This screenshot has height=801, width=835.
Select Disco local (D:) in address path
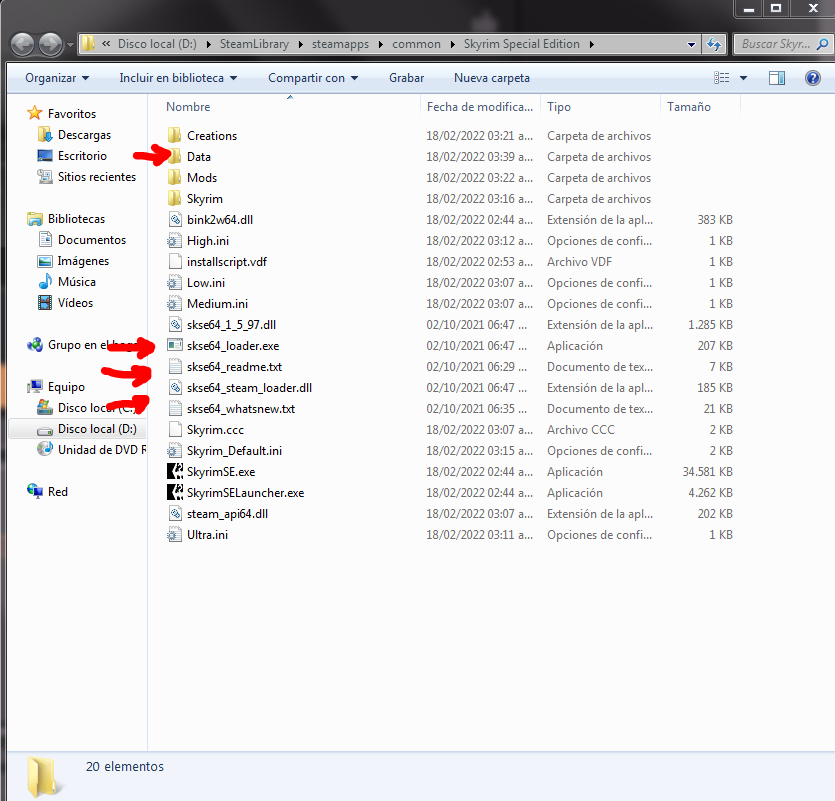[157, 44]
